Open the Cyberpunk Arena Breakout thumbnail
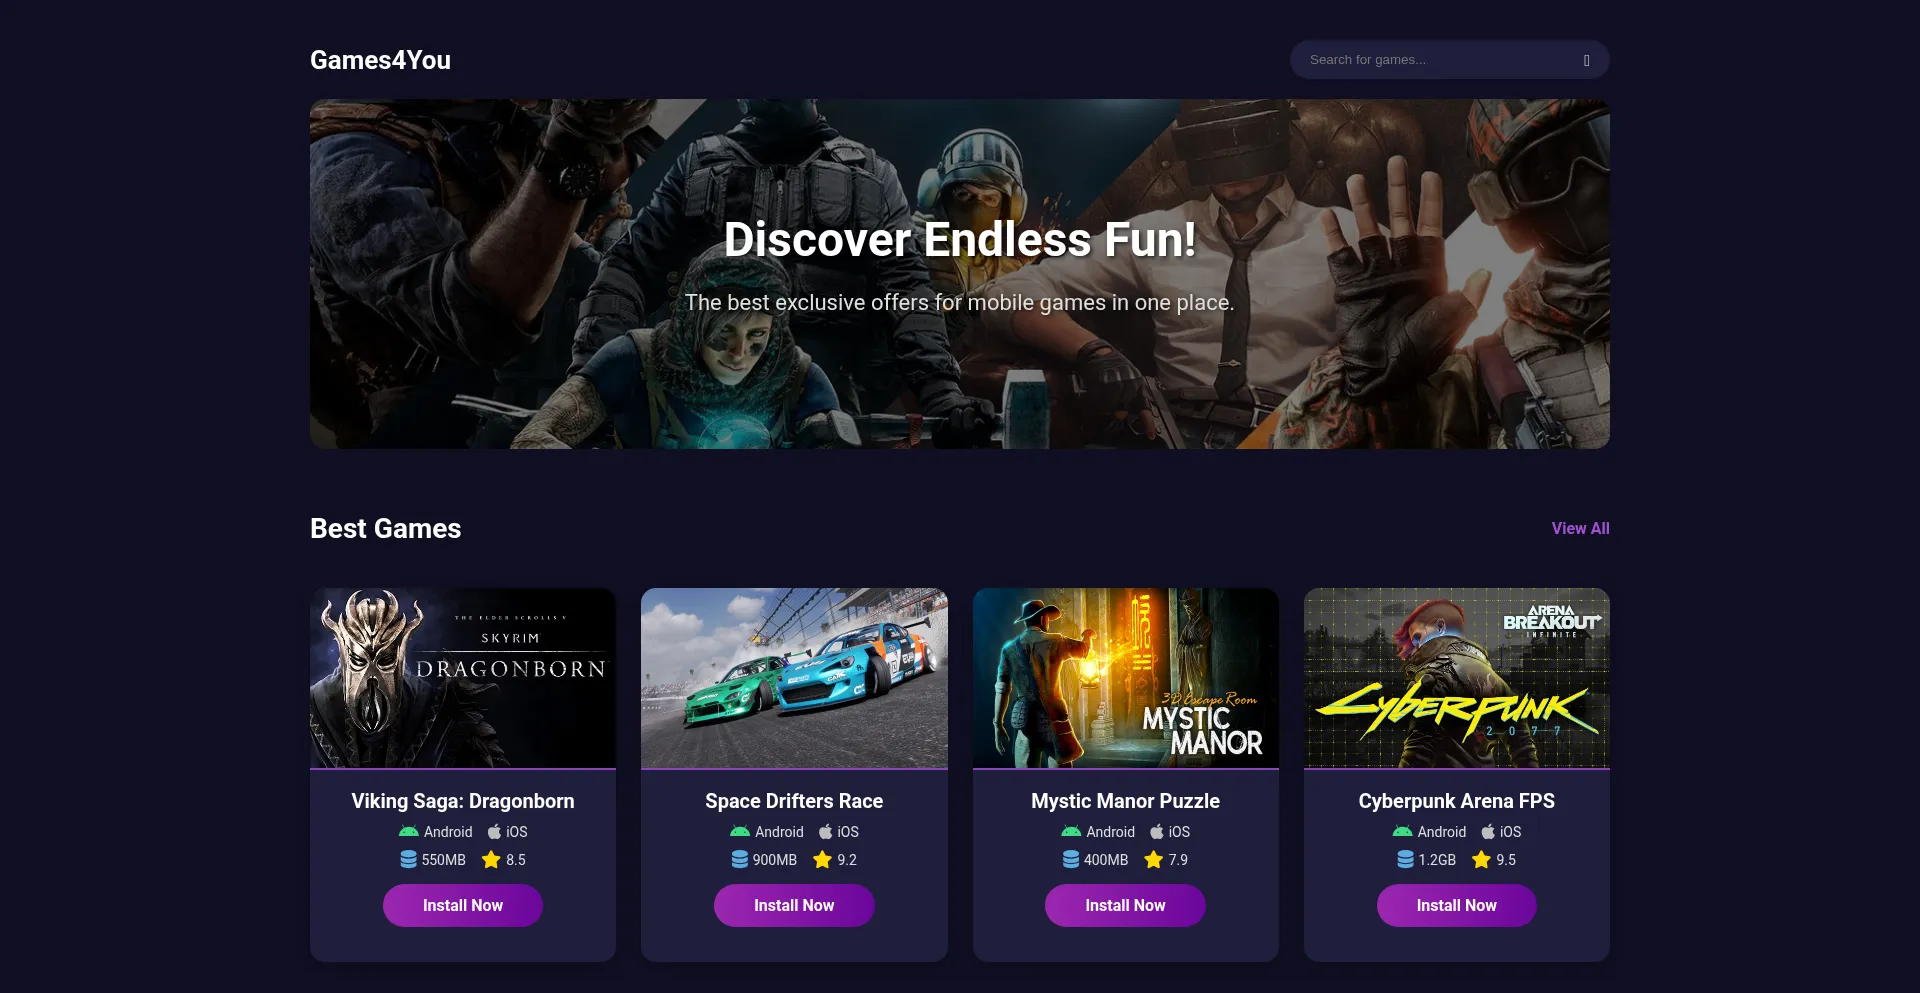The image size is (1920, 993). [1456, 678]
